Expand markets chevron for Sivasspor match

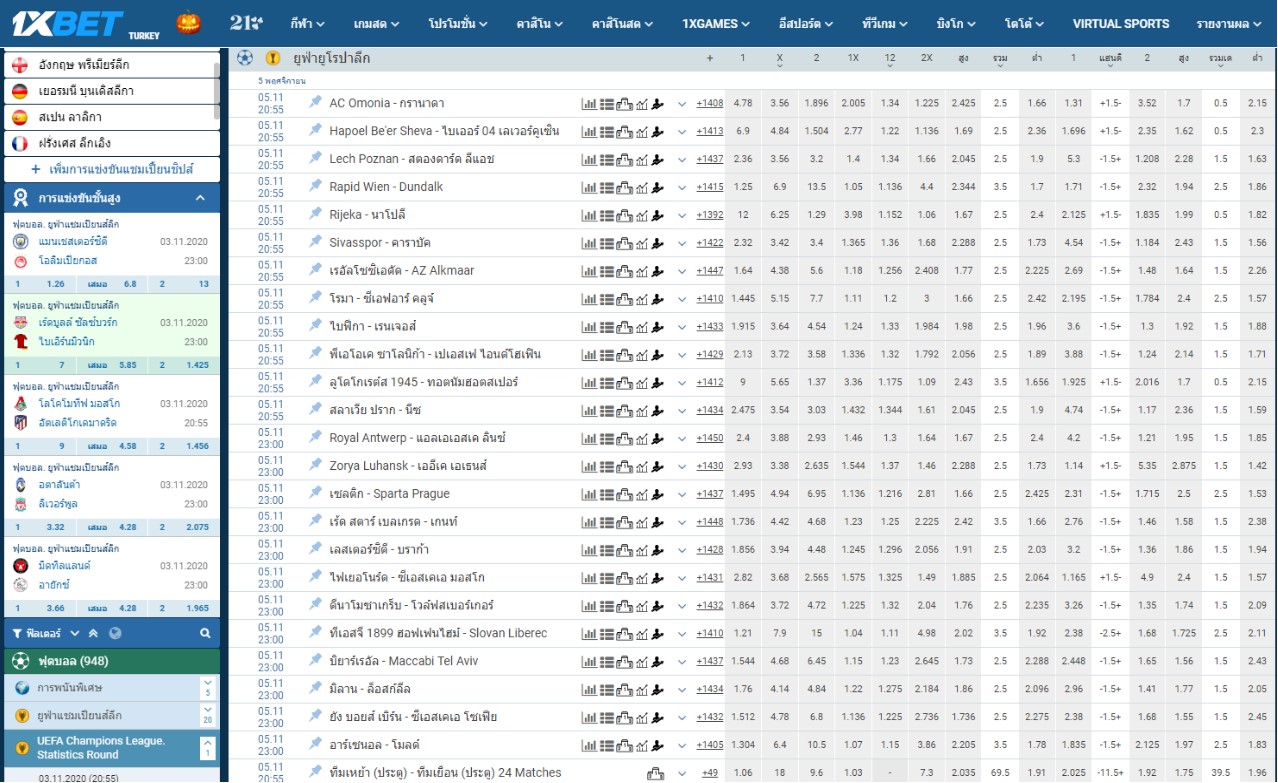coord(682,243)
